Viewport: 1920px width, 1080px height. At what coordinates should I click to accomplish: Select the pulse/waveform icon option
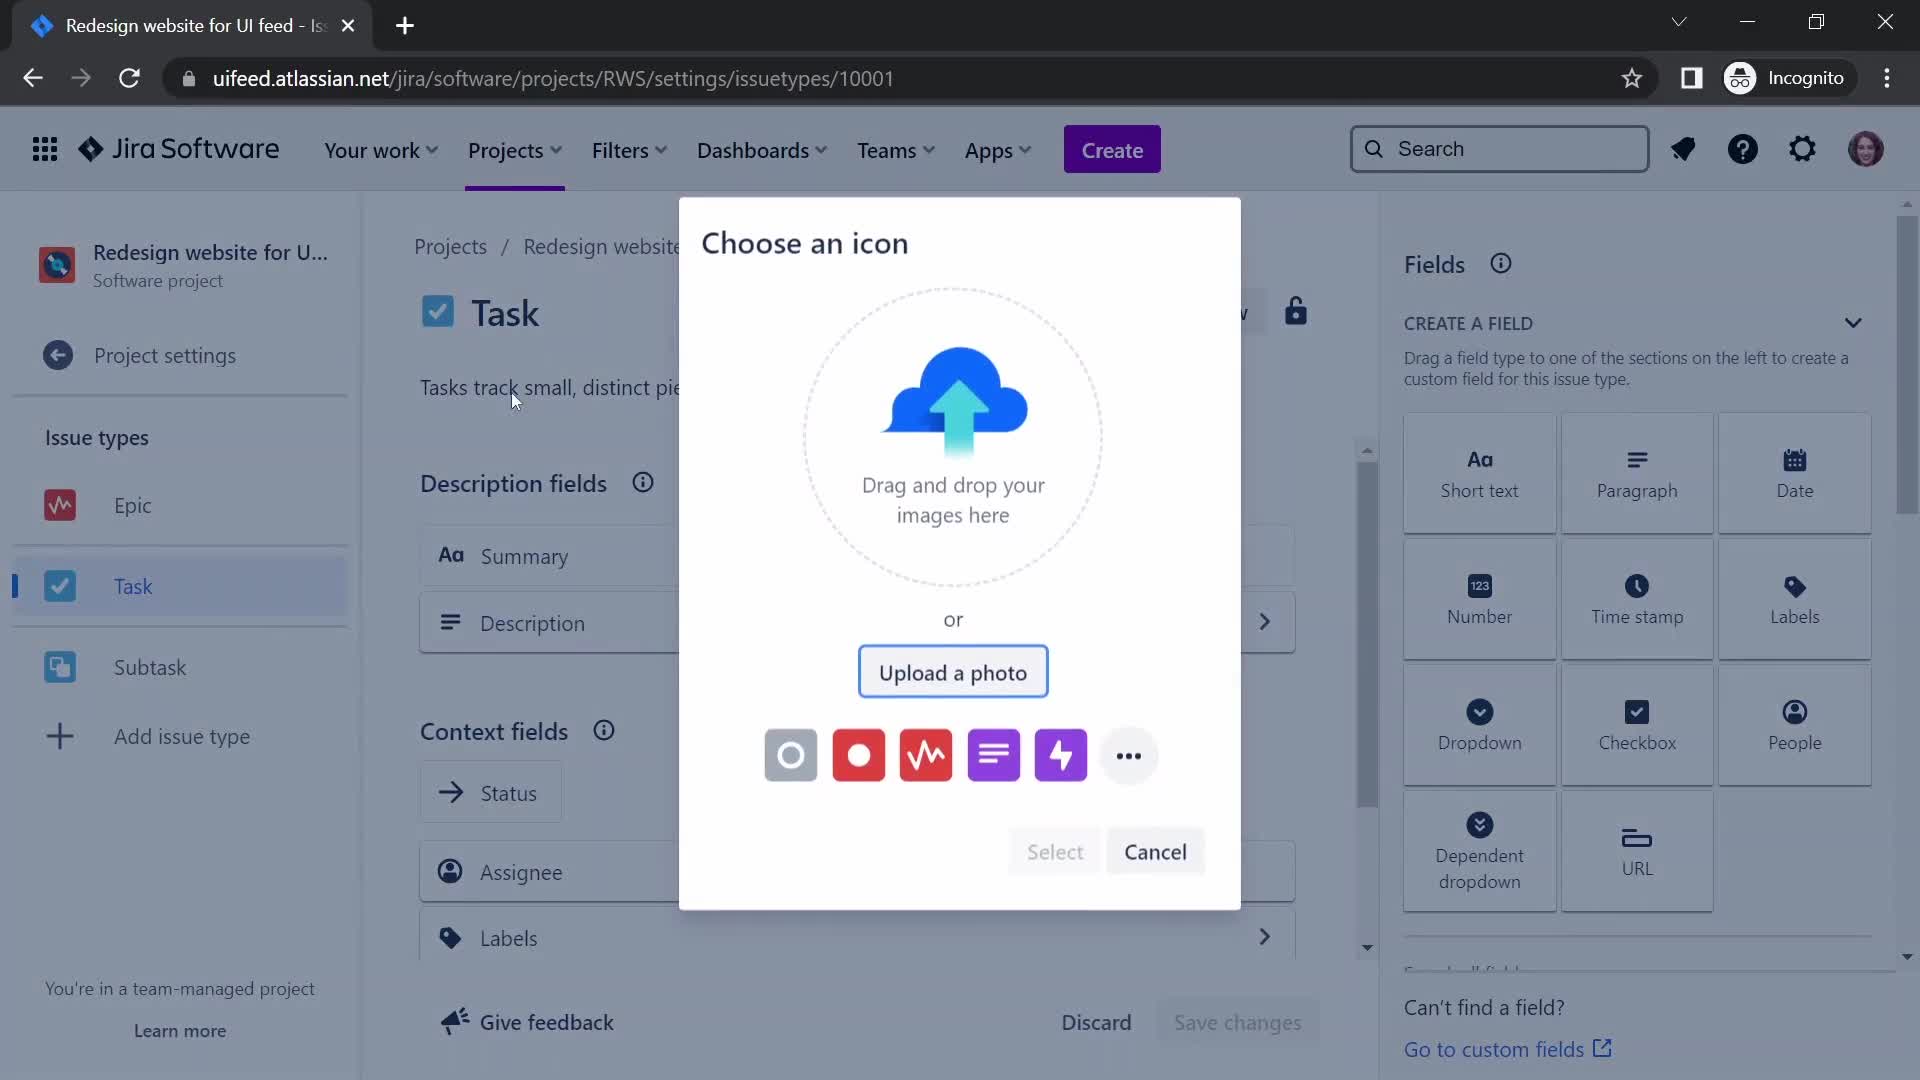(927, 754)
